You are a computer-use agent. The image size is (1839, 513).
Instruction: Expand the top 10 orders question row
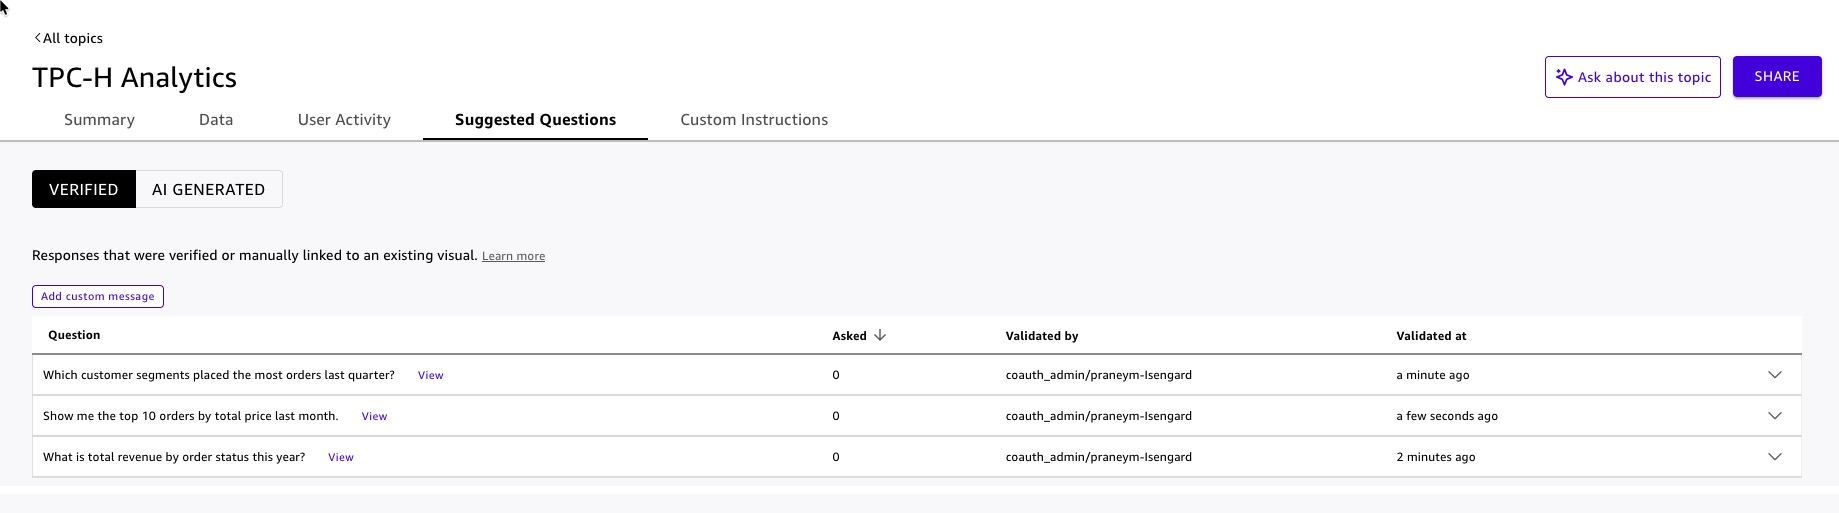click(1774, 416)
